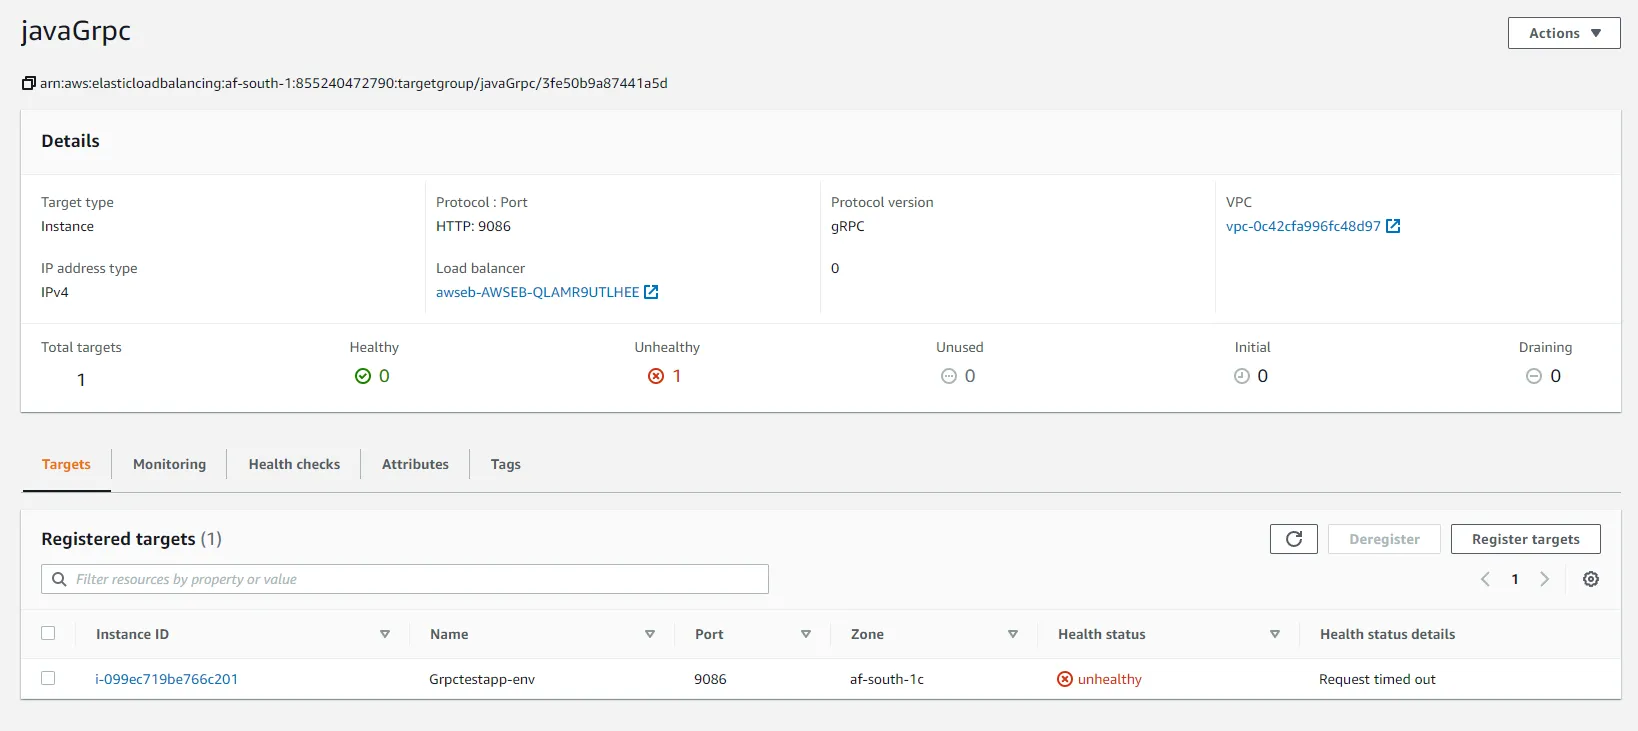Viewport: 1638px width, 731px height.
Task: Open table preferences gear icon
Action: (x=1590, y=579)
